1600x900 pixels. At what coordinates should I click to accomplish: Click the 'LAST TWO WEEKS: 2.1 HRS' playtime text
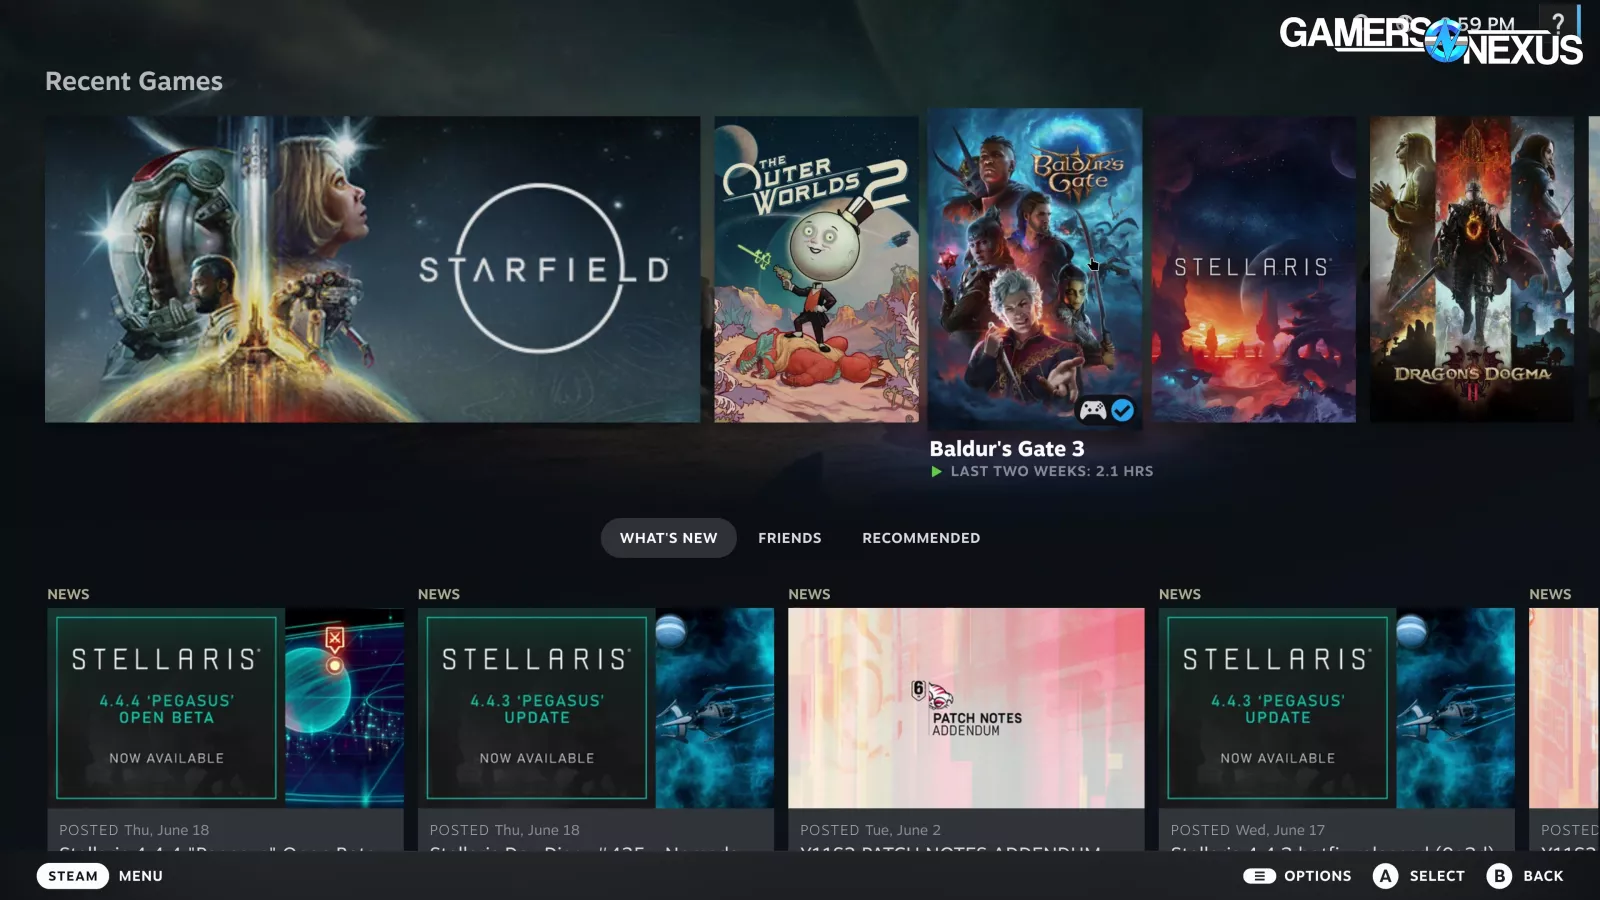(1052, 471)
